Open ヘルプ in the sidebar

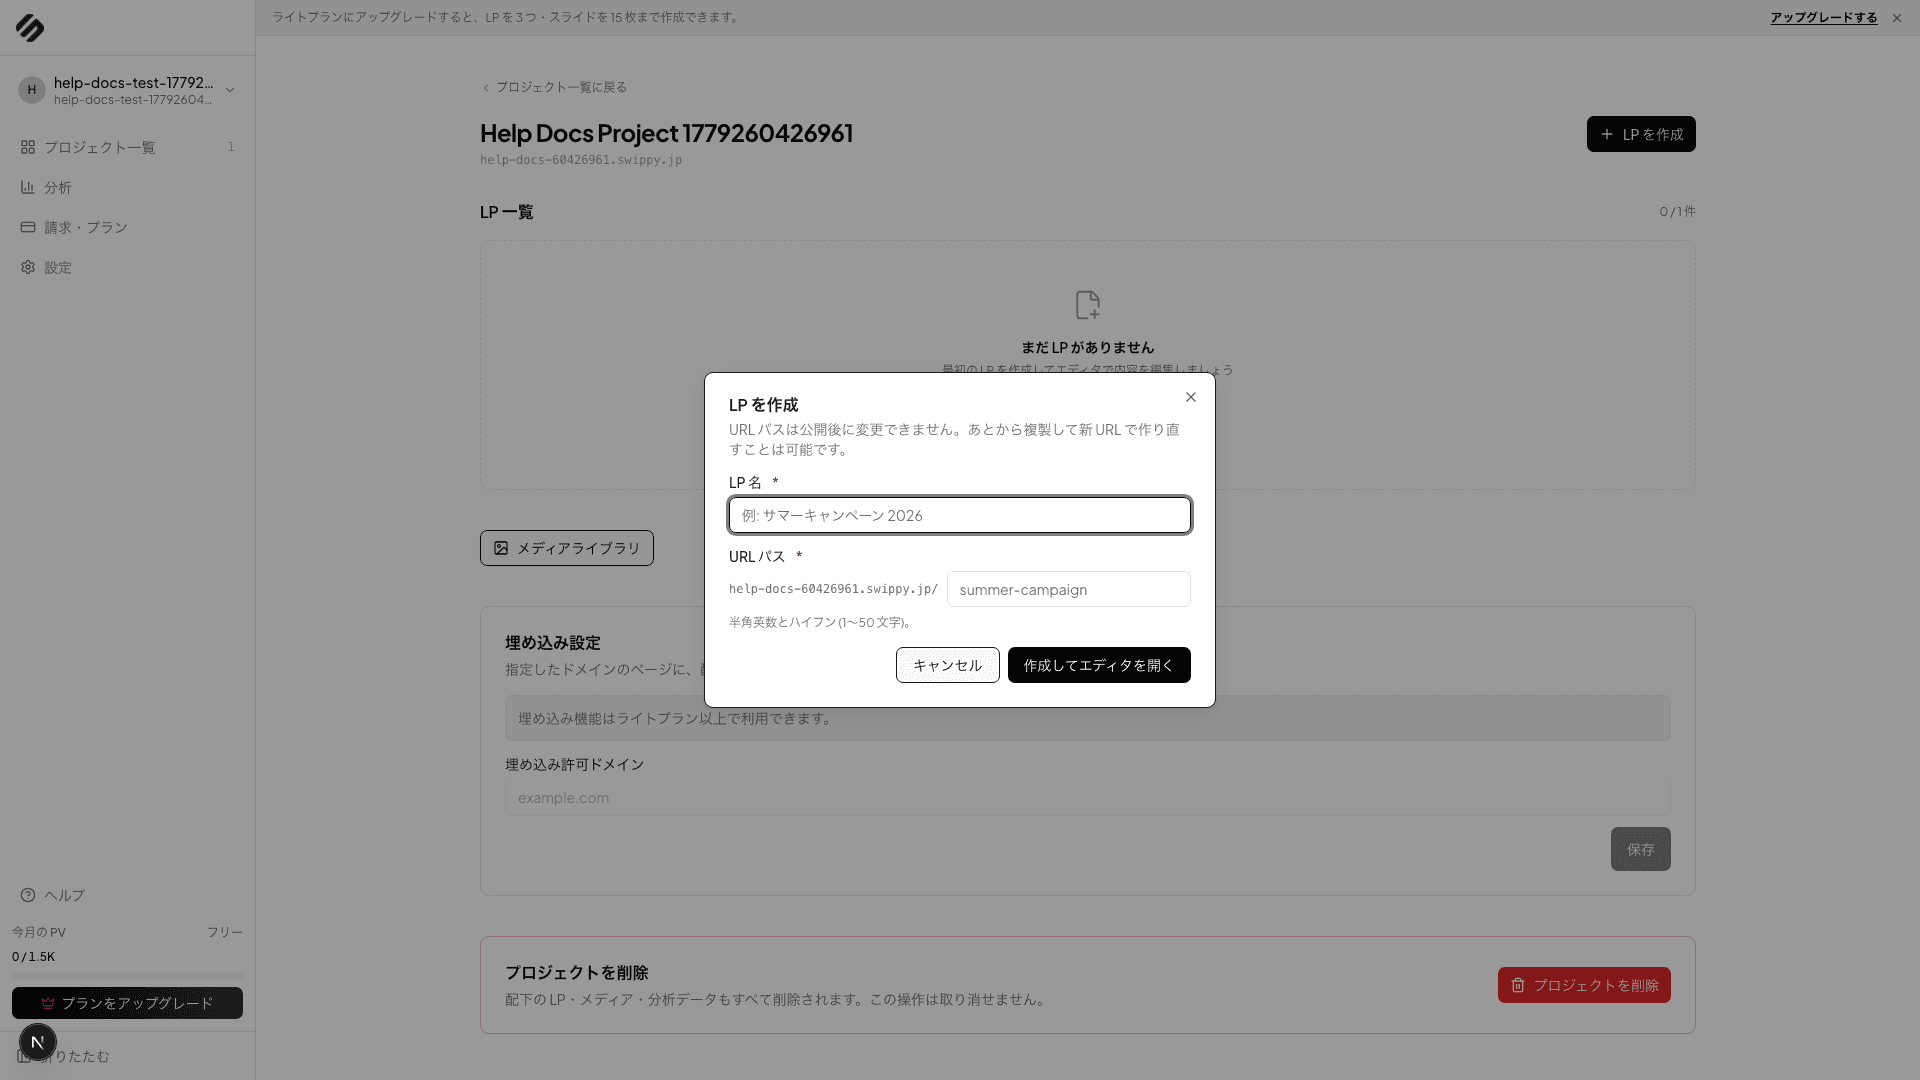click(127, 895)
